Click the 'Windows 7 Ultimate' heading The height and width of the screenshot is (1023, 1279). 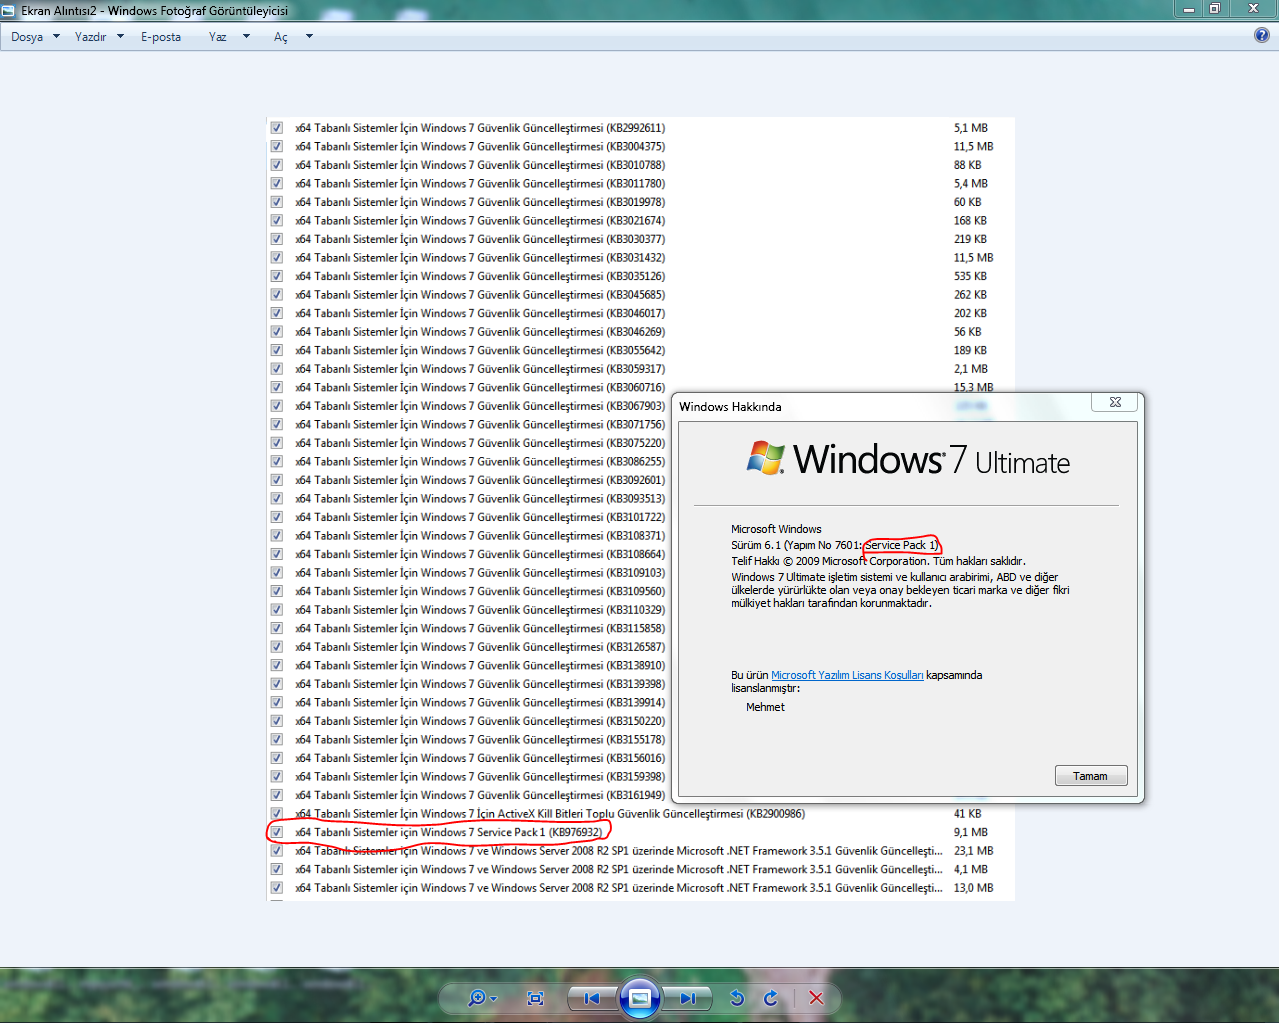click(931, 460)
